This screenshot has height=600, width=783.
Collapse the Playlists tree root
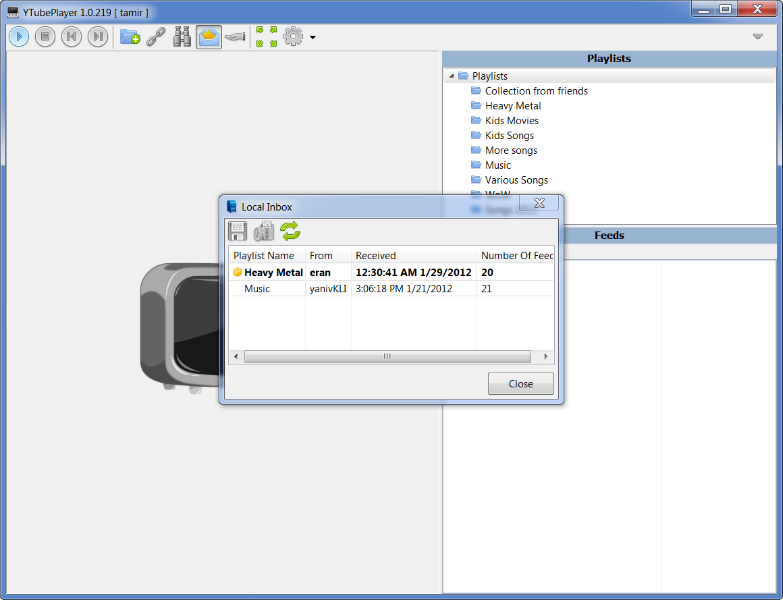451,76
